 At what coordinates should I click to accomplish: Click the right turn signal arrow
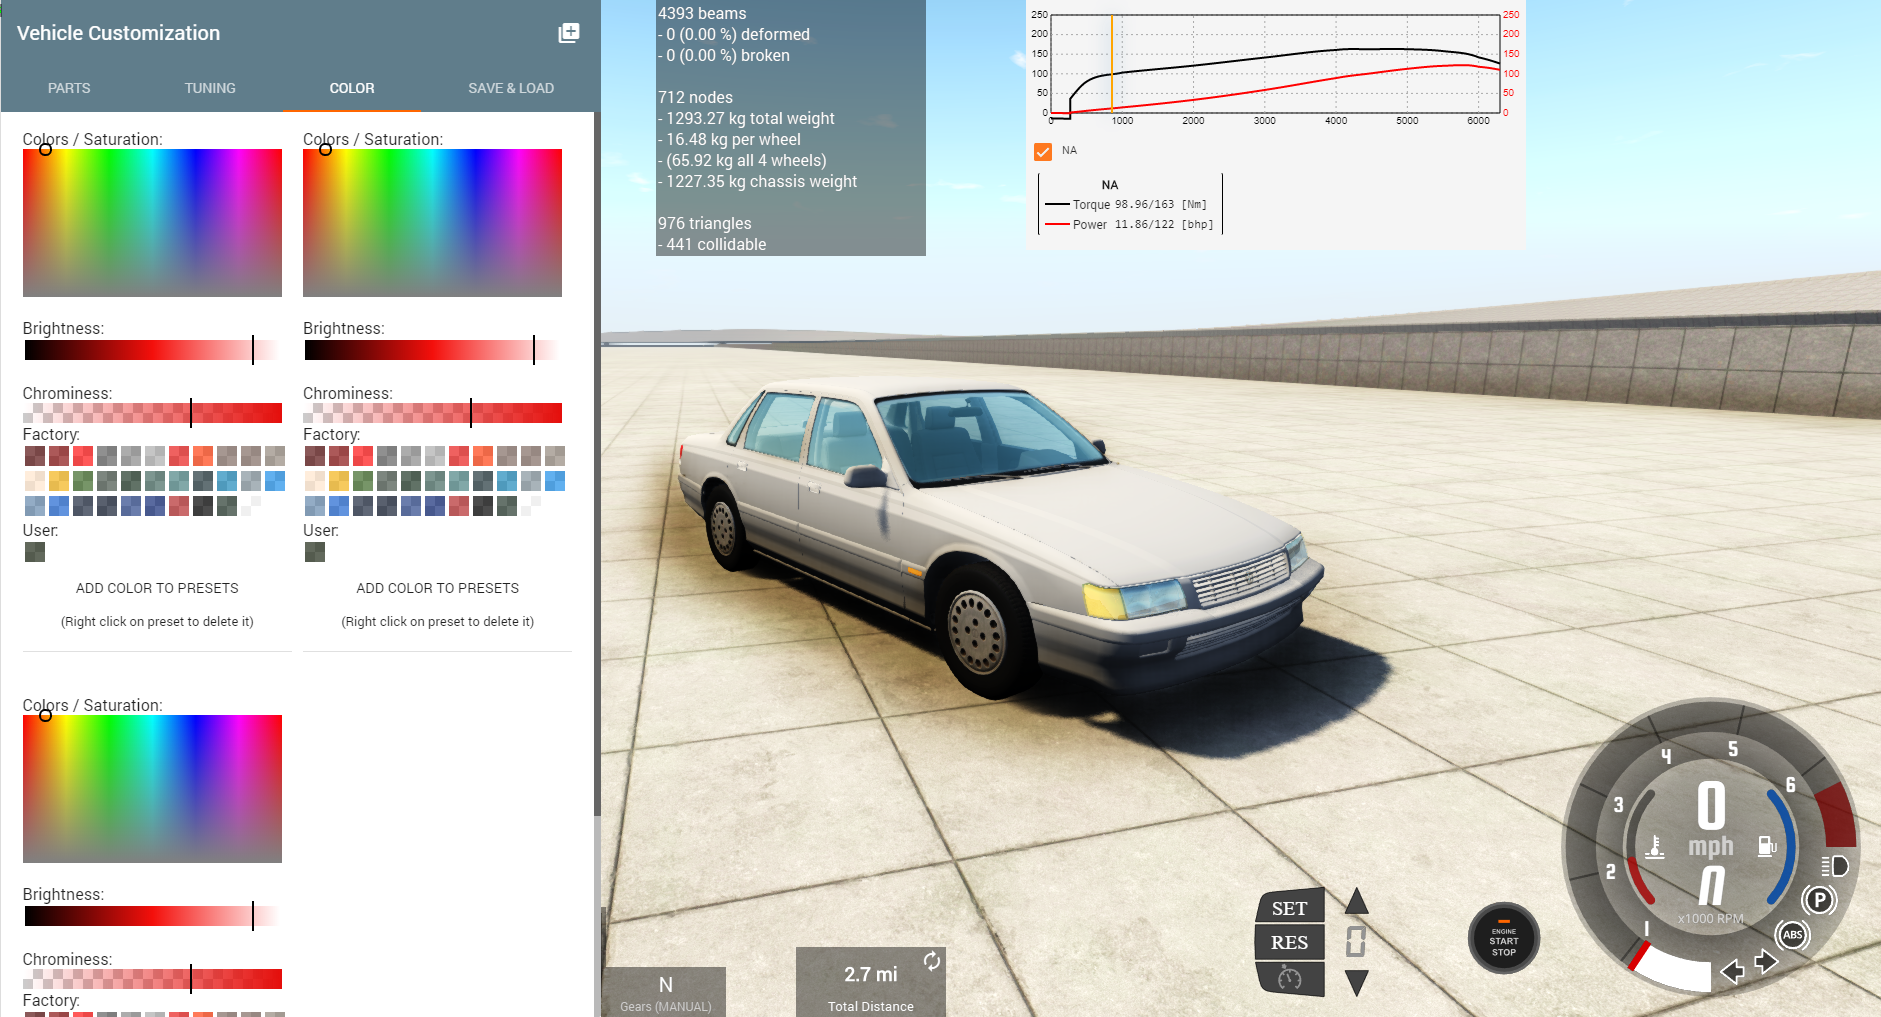(1766, 962)
